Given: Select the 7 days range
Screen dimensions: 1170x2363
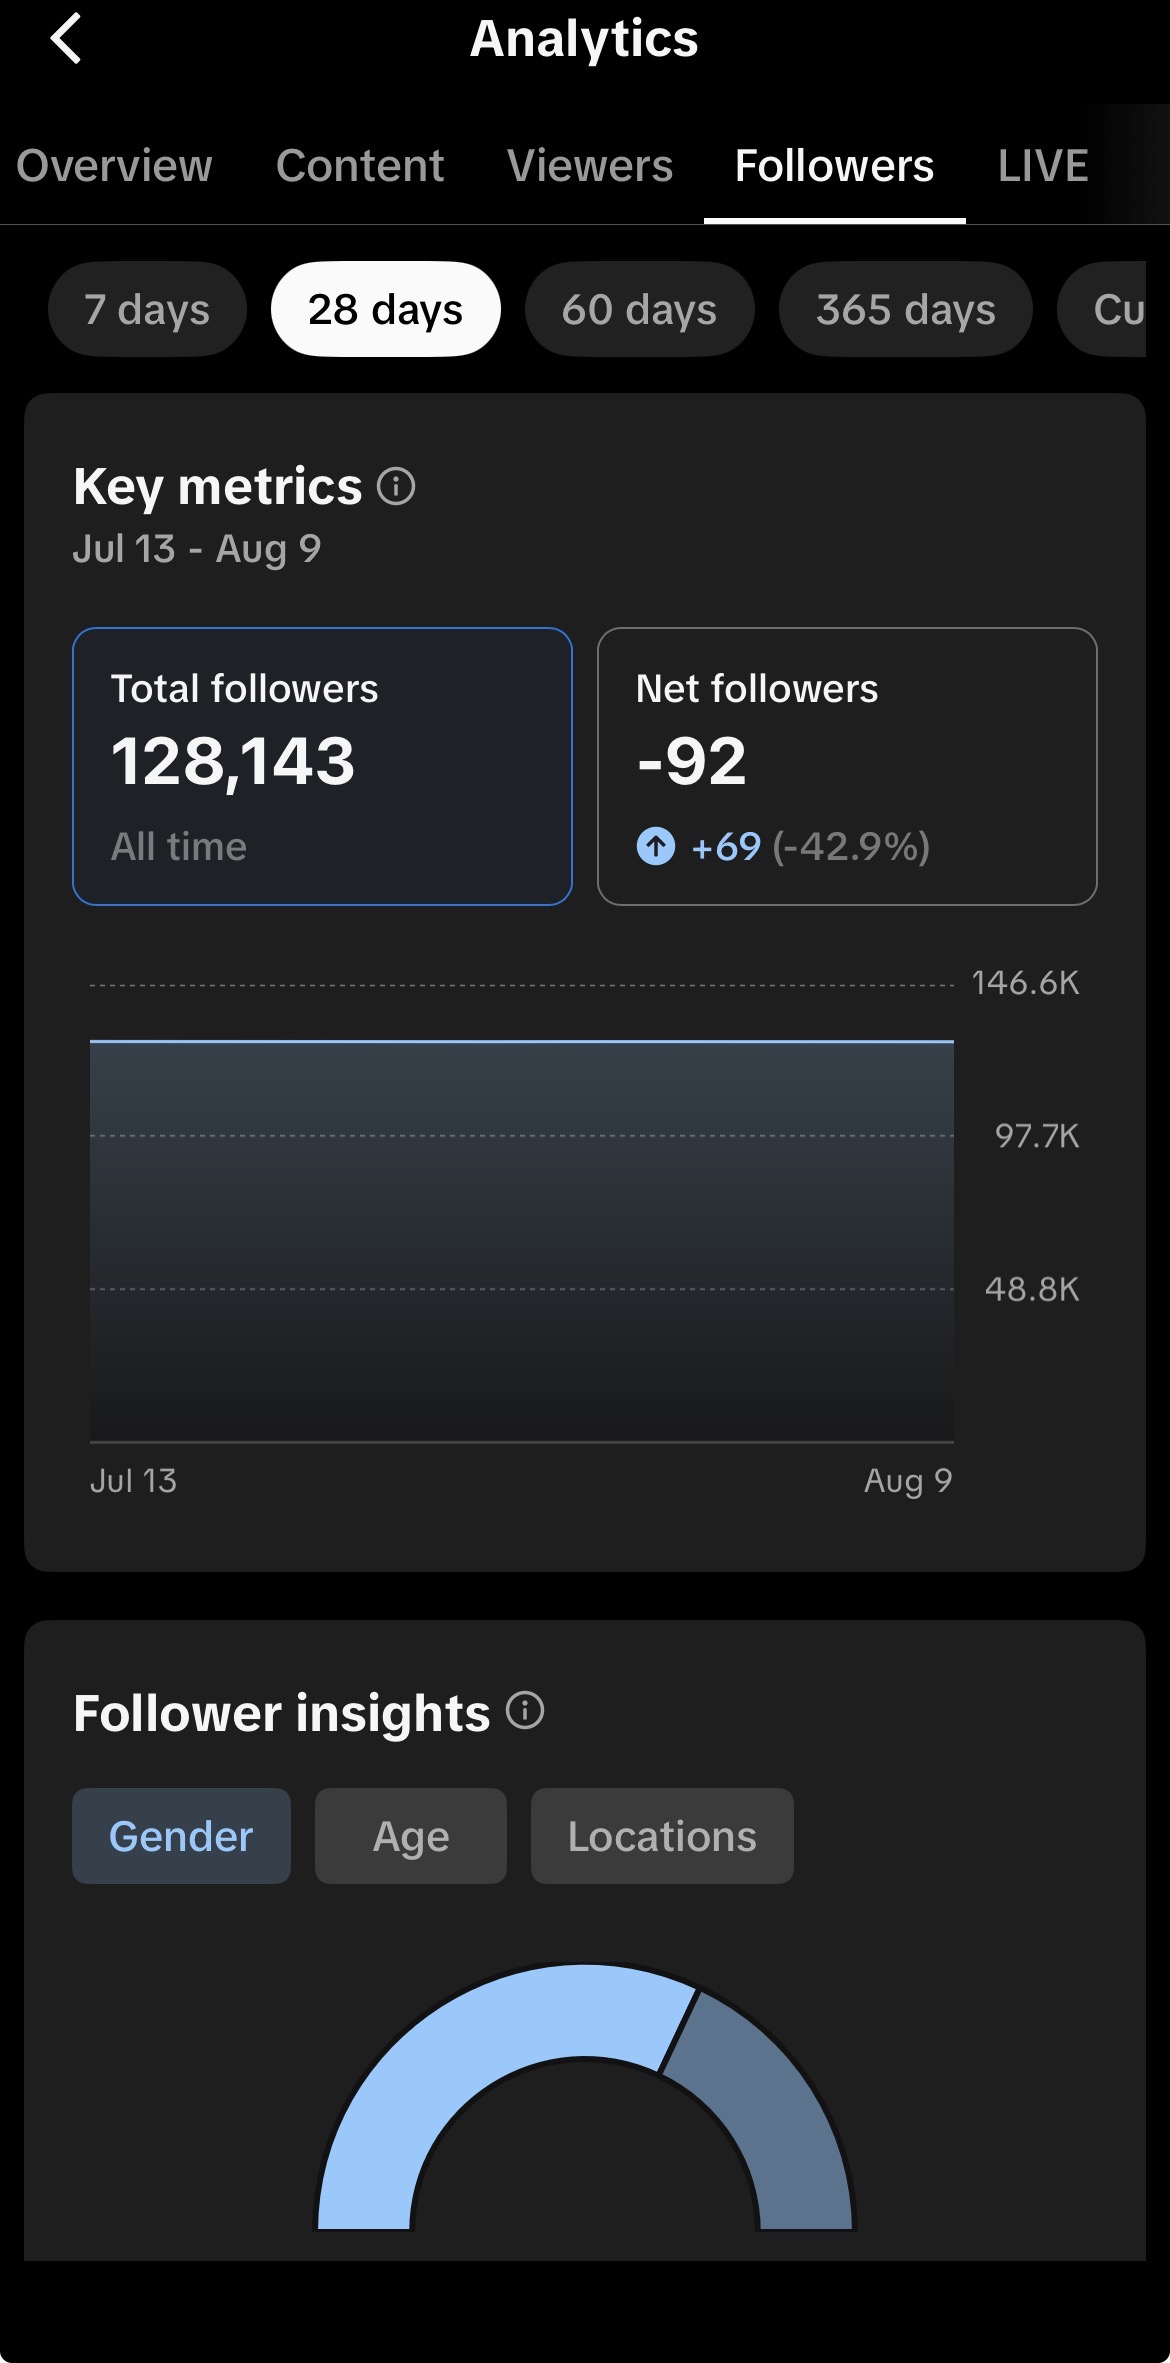Looking at the screenshot, I should click(147, 309).
